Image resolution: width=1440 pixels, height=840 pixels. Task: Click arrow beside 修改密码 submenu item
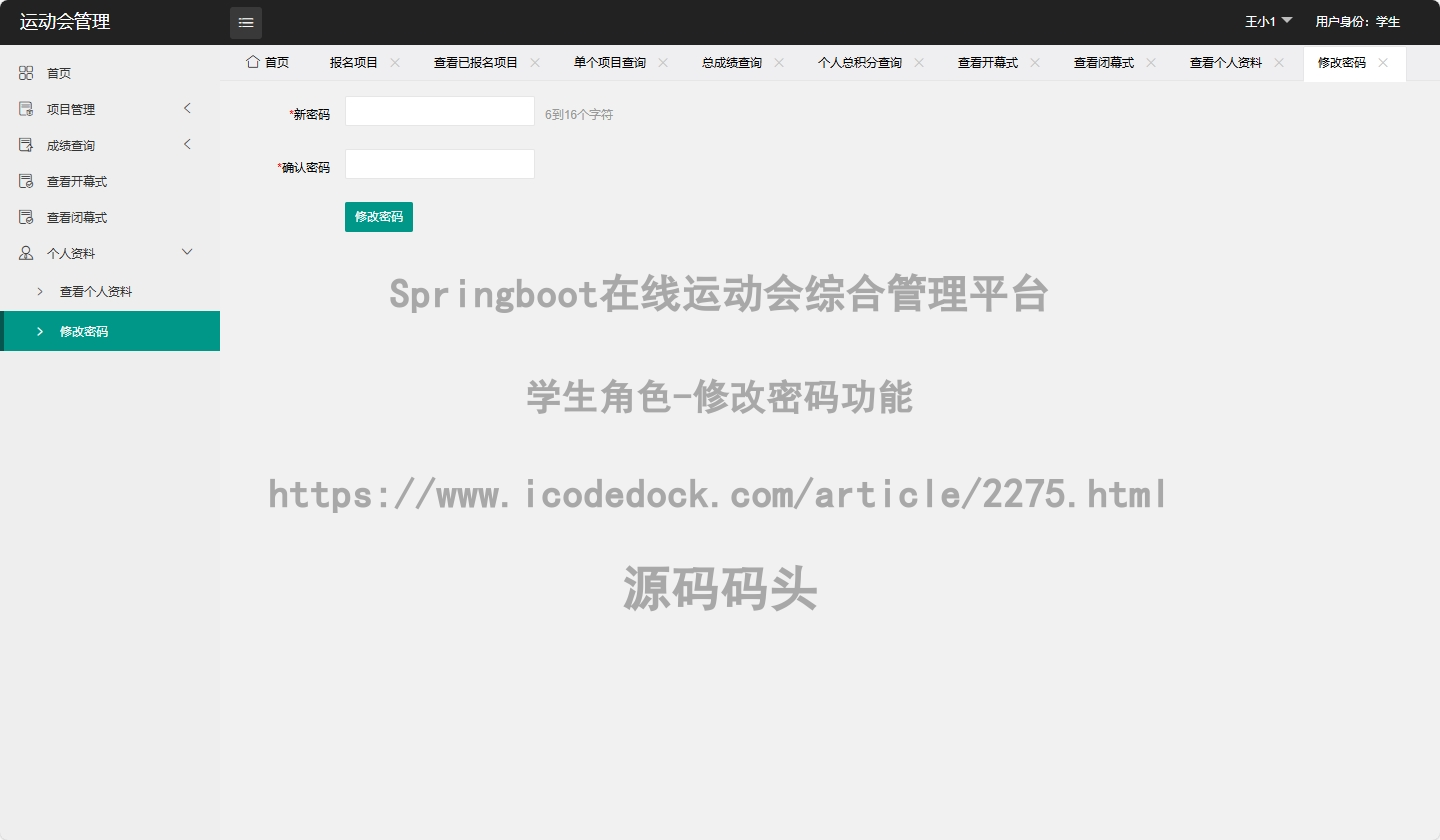pyautogui.click(x=40, y=331)
